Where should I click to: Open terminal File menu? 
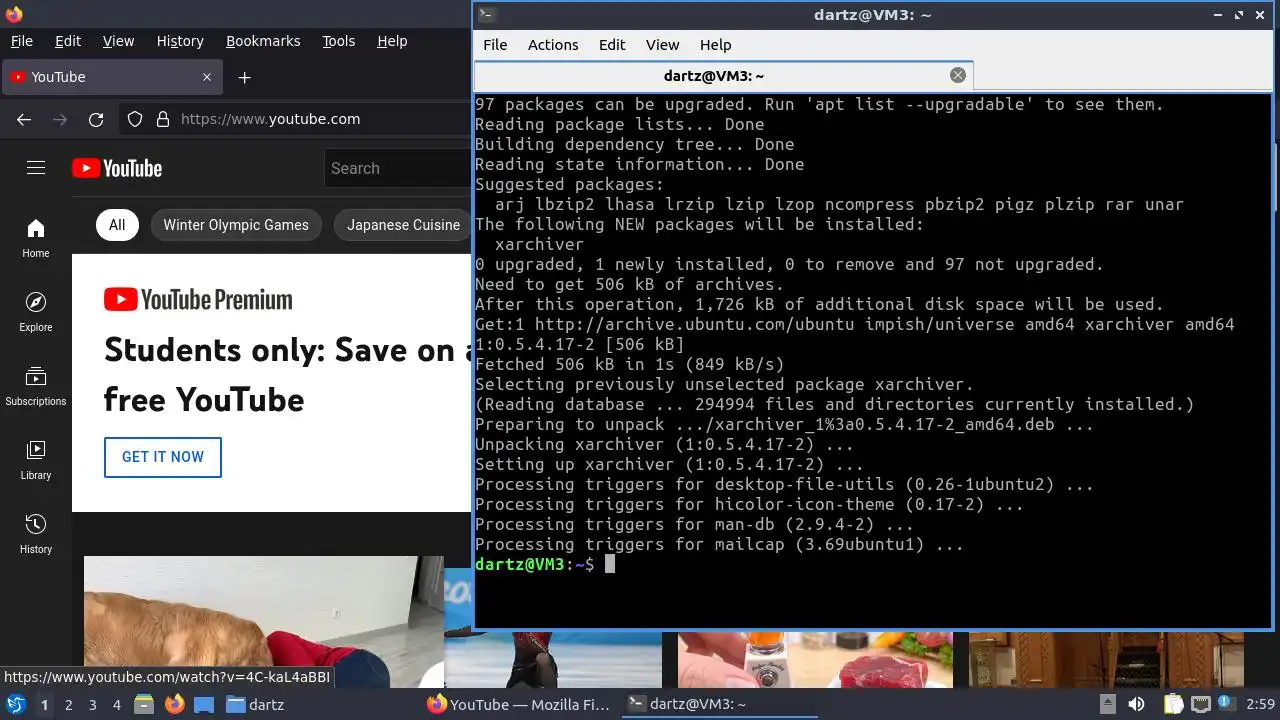click(495, 45)
